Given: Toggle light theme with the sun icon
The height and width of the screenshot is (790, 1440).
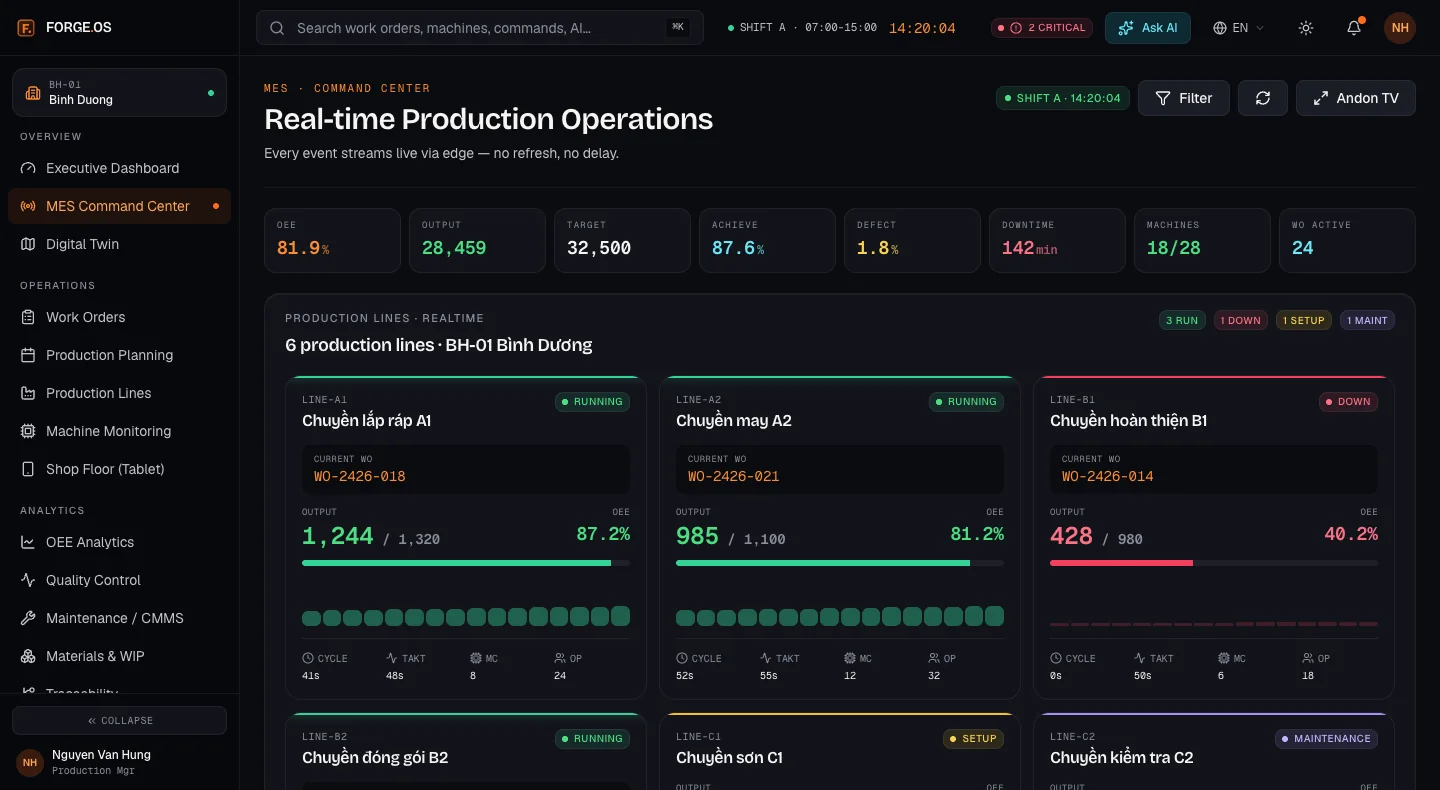Looking at the screenshot, I should (1306, 28).
